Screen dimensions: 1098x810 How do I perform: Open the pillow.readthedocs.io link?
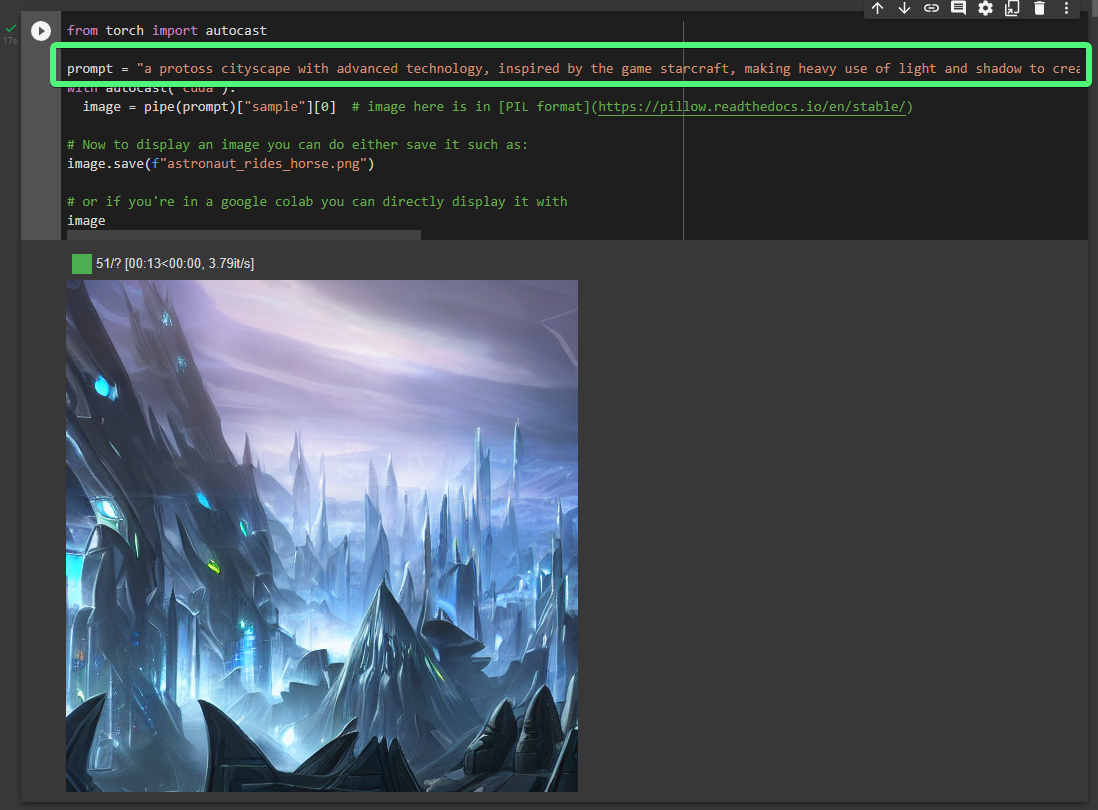[x=751, y=106]
